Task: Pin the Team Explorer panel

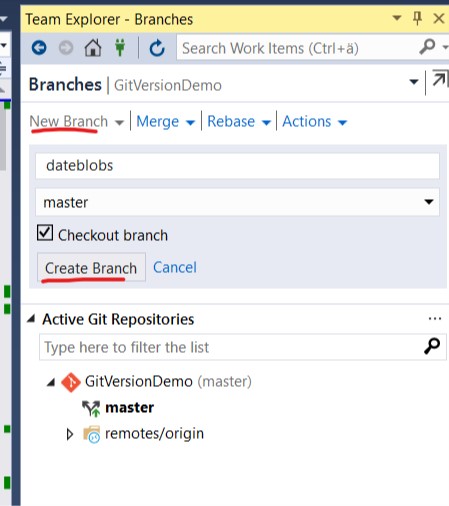Action: (417, 18)
